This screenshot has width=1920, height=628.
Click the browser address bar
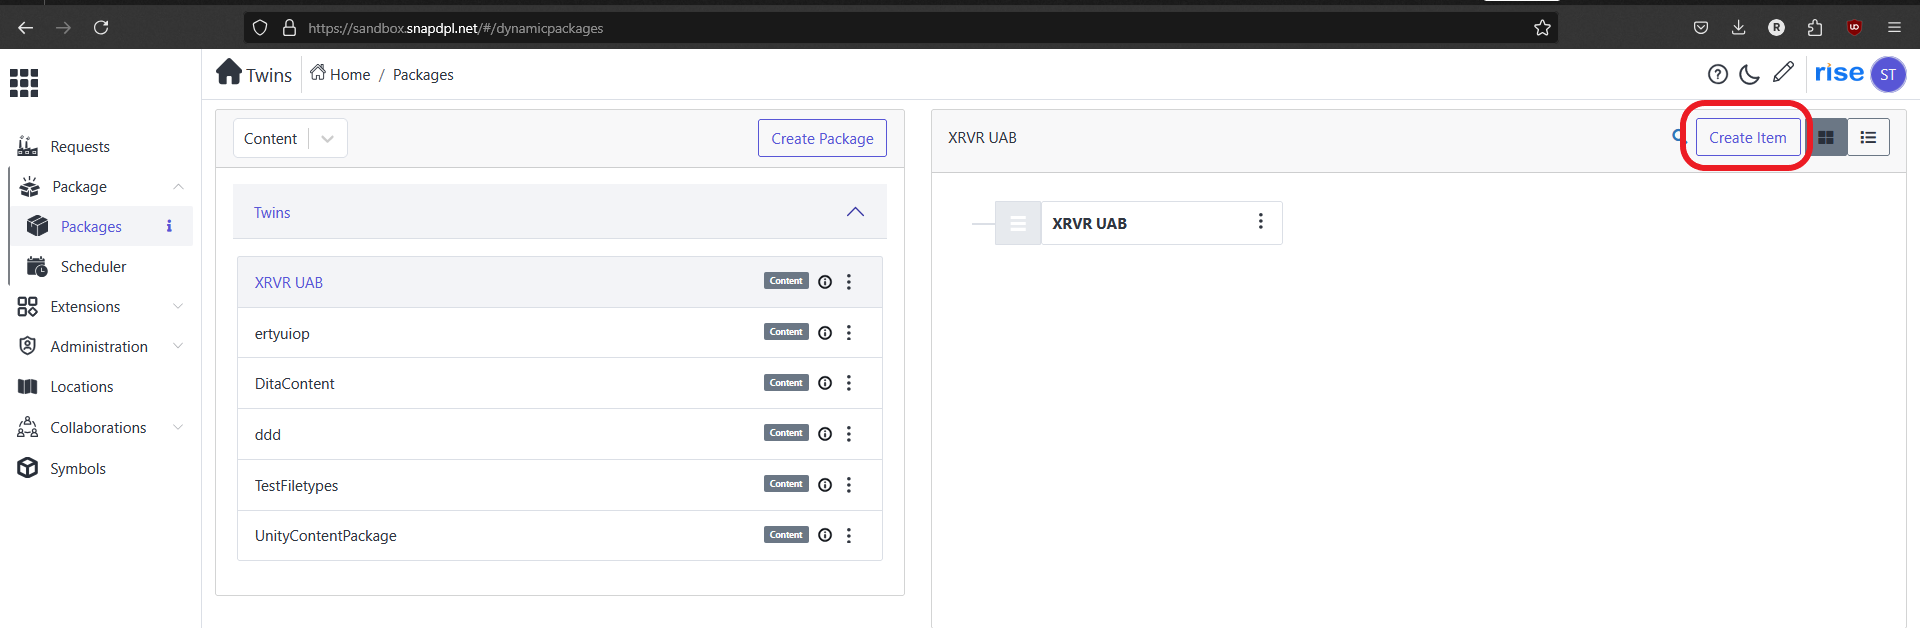click(900, 28)
